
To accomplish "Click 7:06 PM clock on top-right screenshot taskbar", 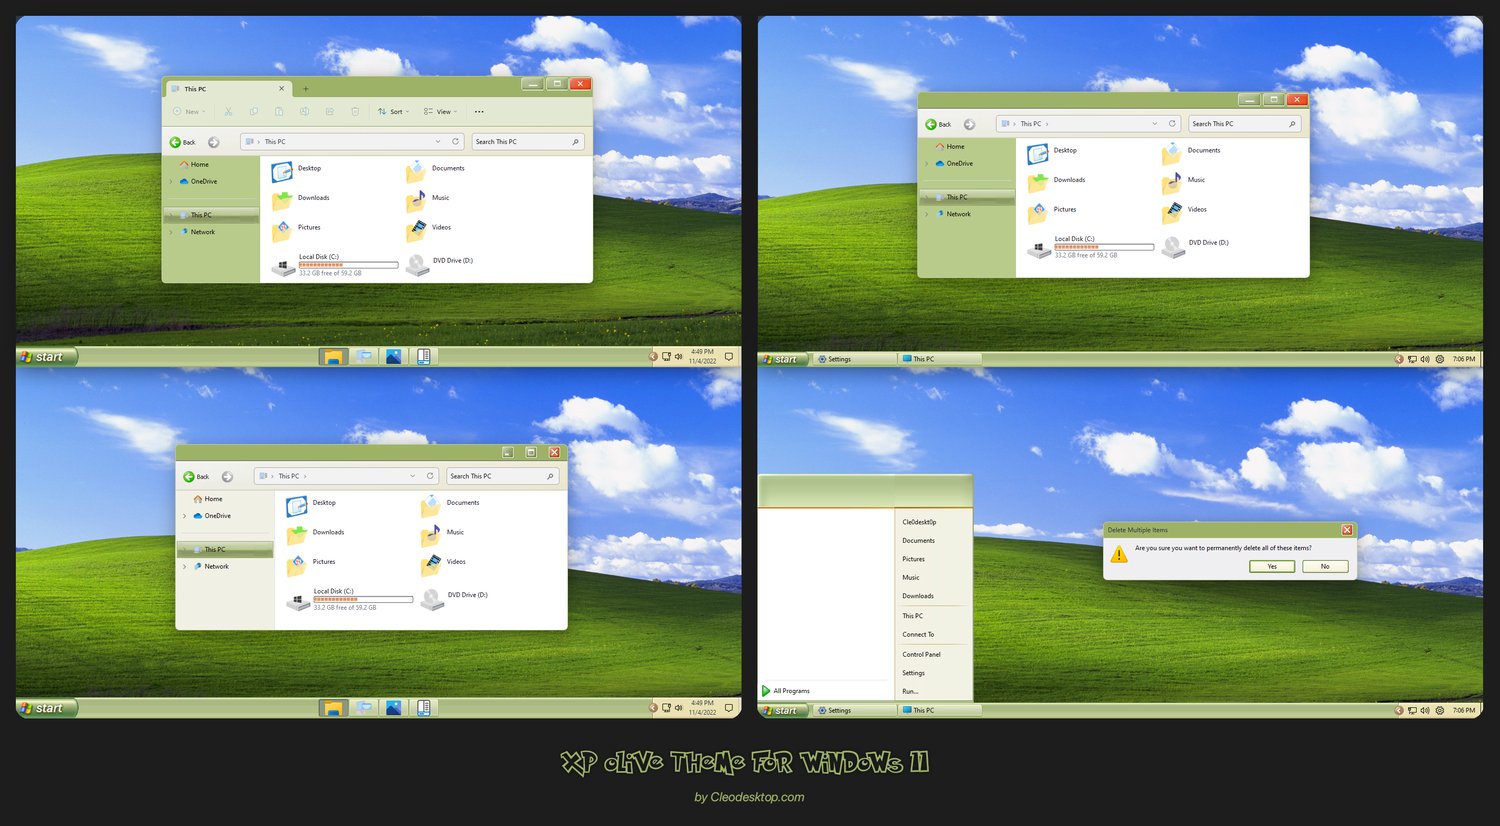I will pyautogui.click(x=1464, y=359).
